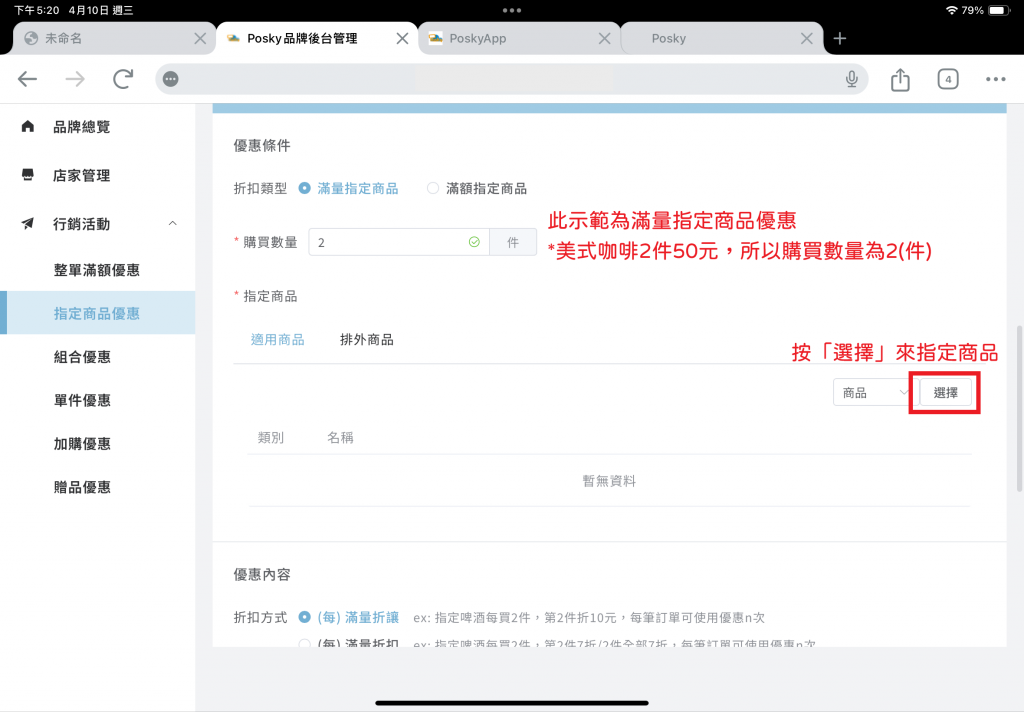Tap the three-dot multitasking control at top
The height and width of the screenshot is (712, 1024).
click(512, 10)
